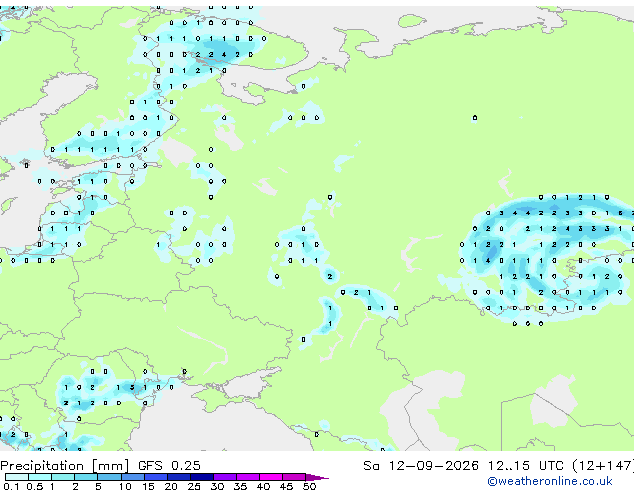Choose the dark navy swatch between 25 and 30
This screenshot has height=490, width=634.
[x=202, y=477]
